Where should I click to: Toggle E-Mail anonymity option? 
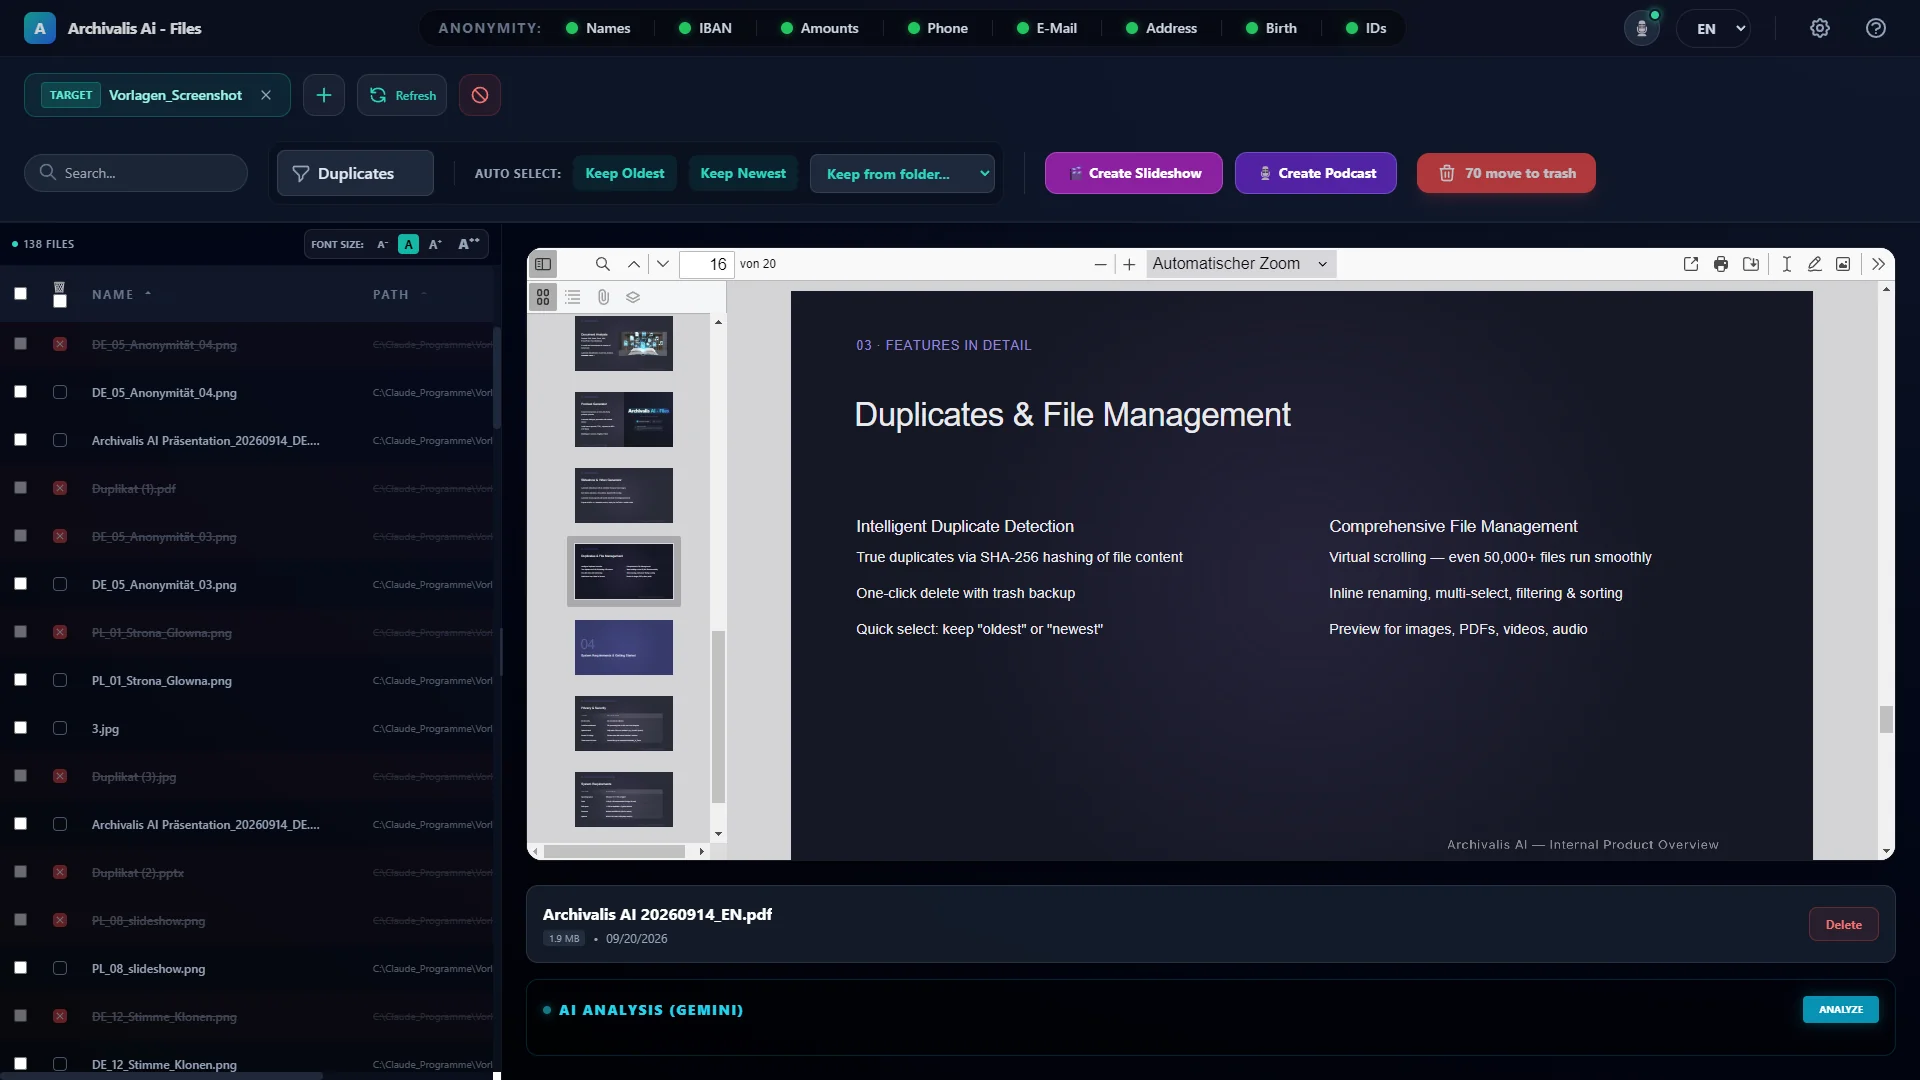pyautogui.click(x=1046, y=28)
